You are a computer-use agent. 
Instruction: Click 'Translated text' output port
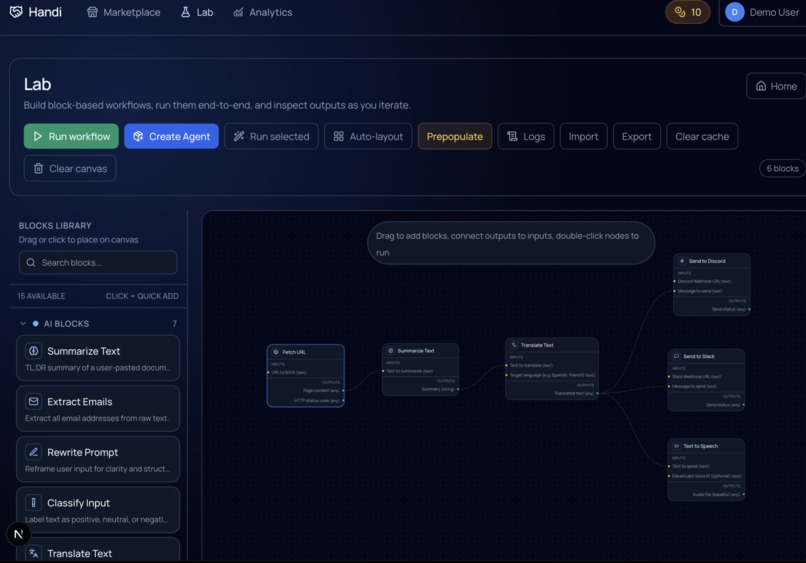pos(597,393)
